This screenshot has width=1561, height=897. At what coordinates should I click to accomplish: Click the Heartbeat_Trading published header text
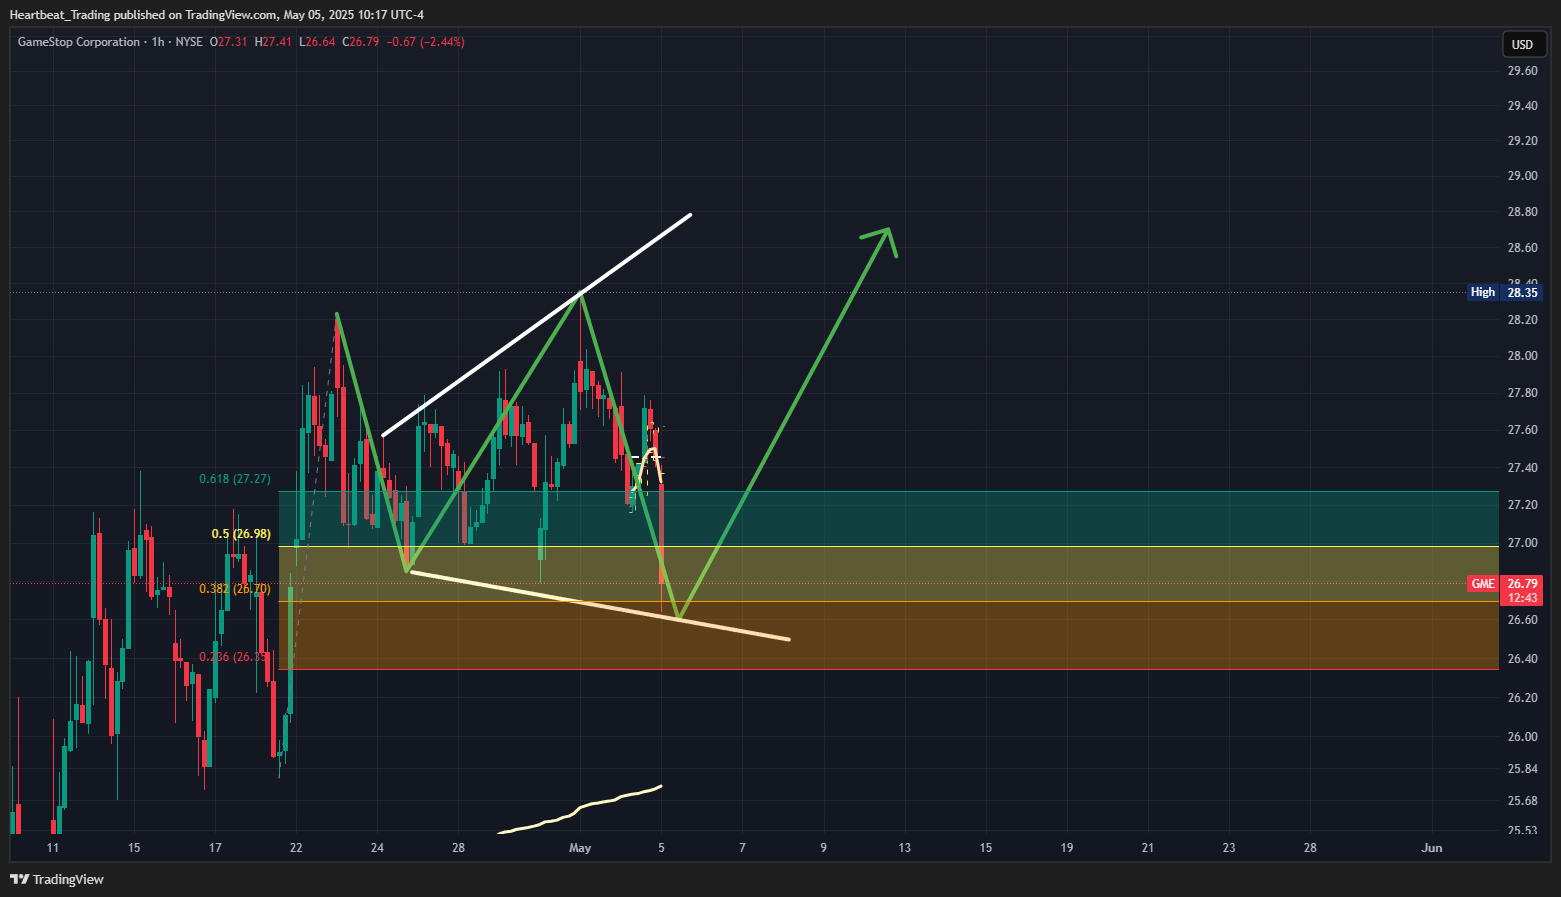coord(216,15)
